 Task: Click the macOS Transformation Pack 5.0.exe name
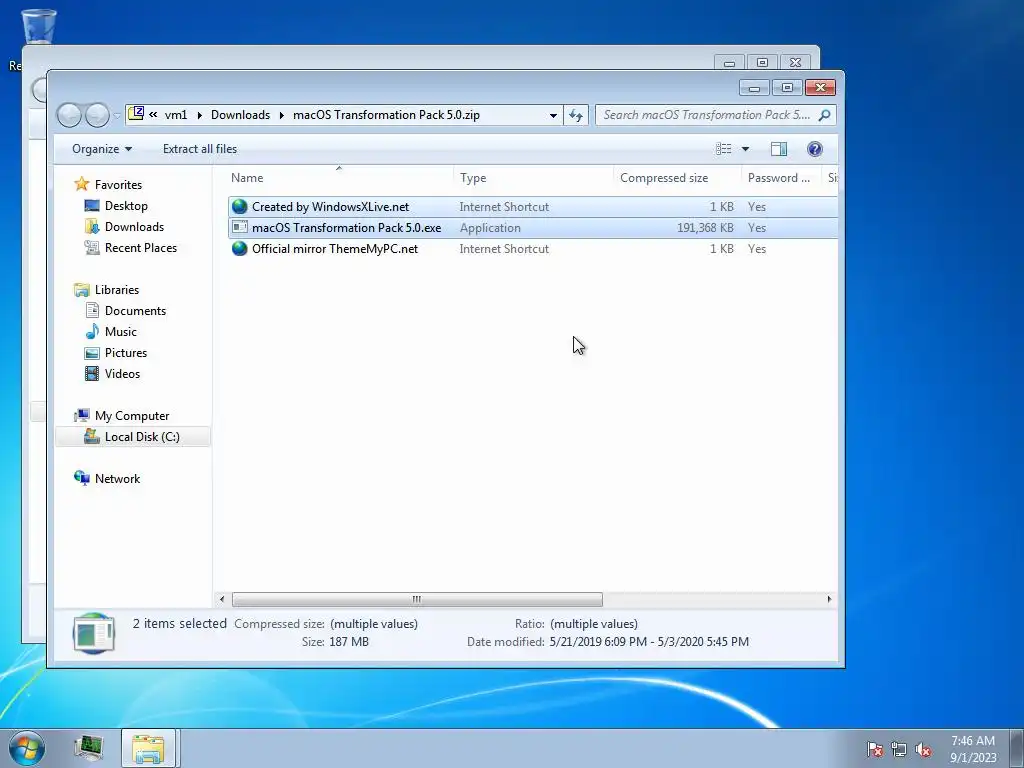(x=346, y=227)
